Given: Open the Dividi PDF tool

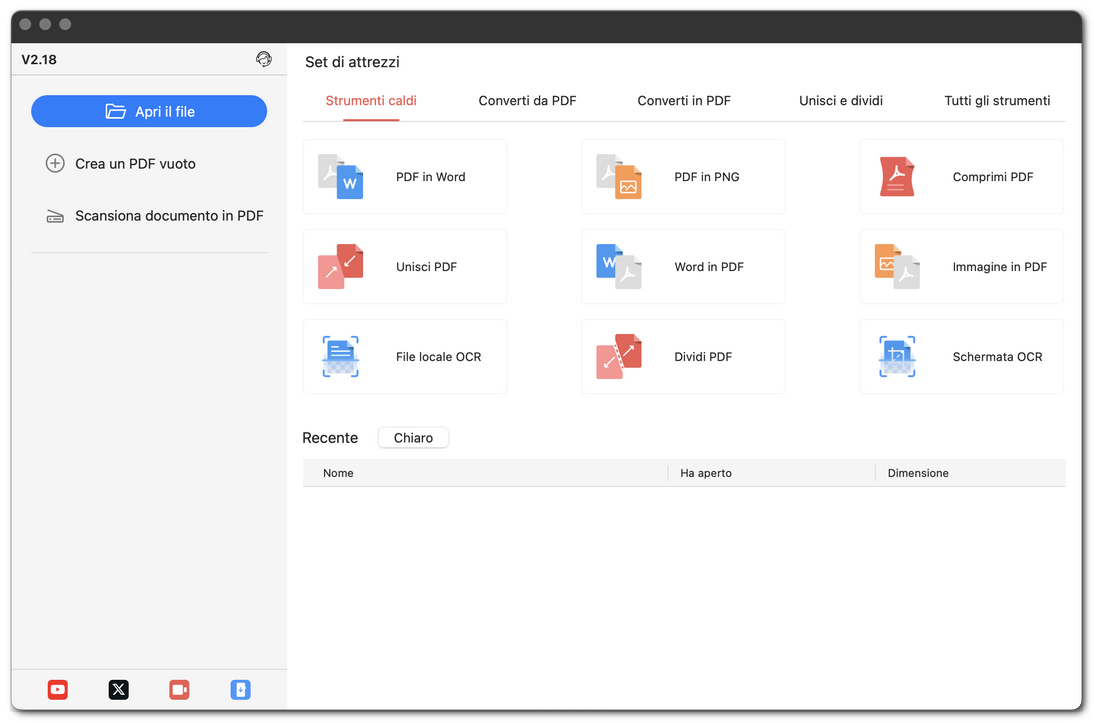Looking at the screenshot, I should point(683,356).
